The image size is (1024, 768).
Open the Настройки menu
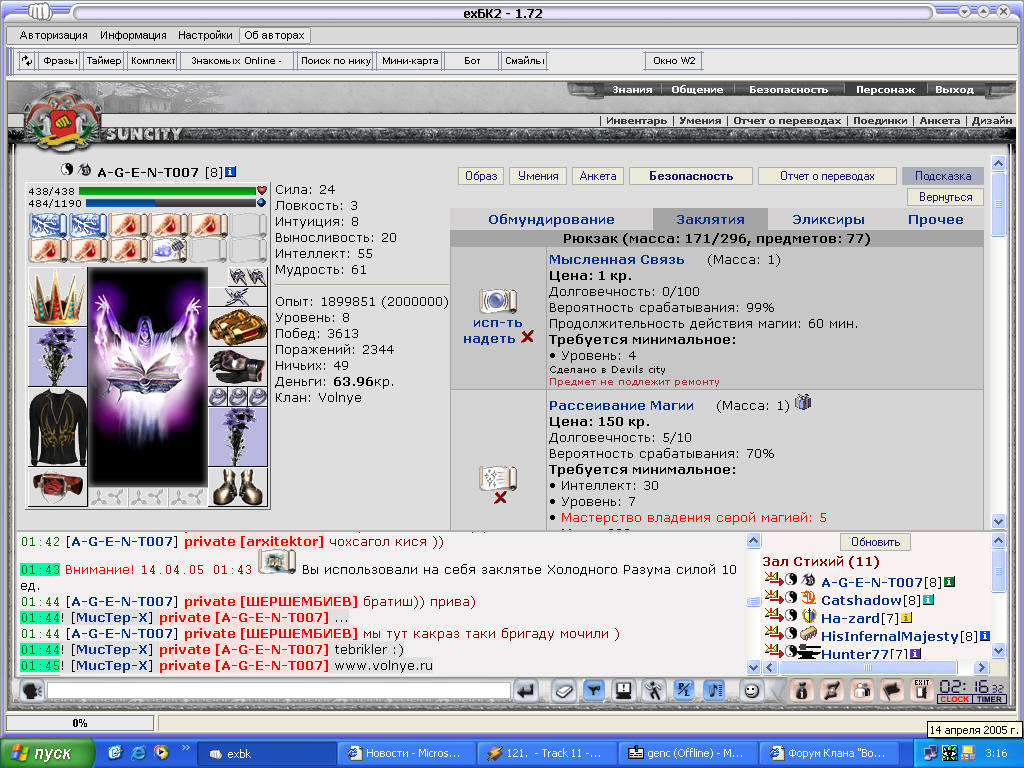click(205, 35)
